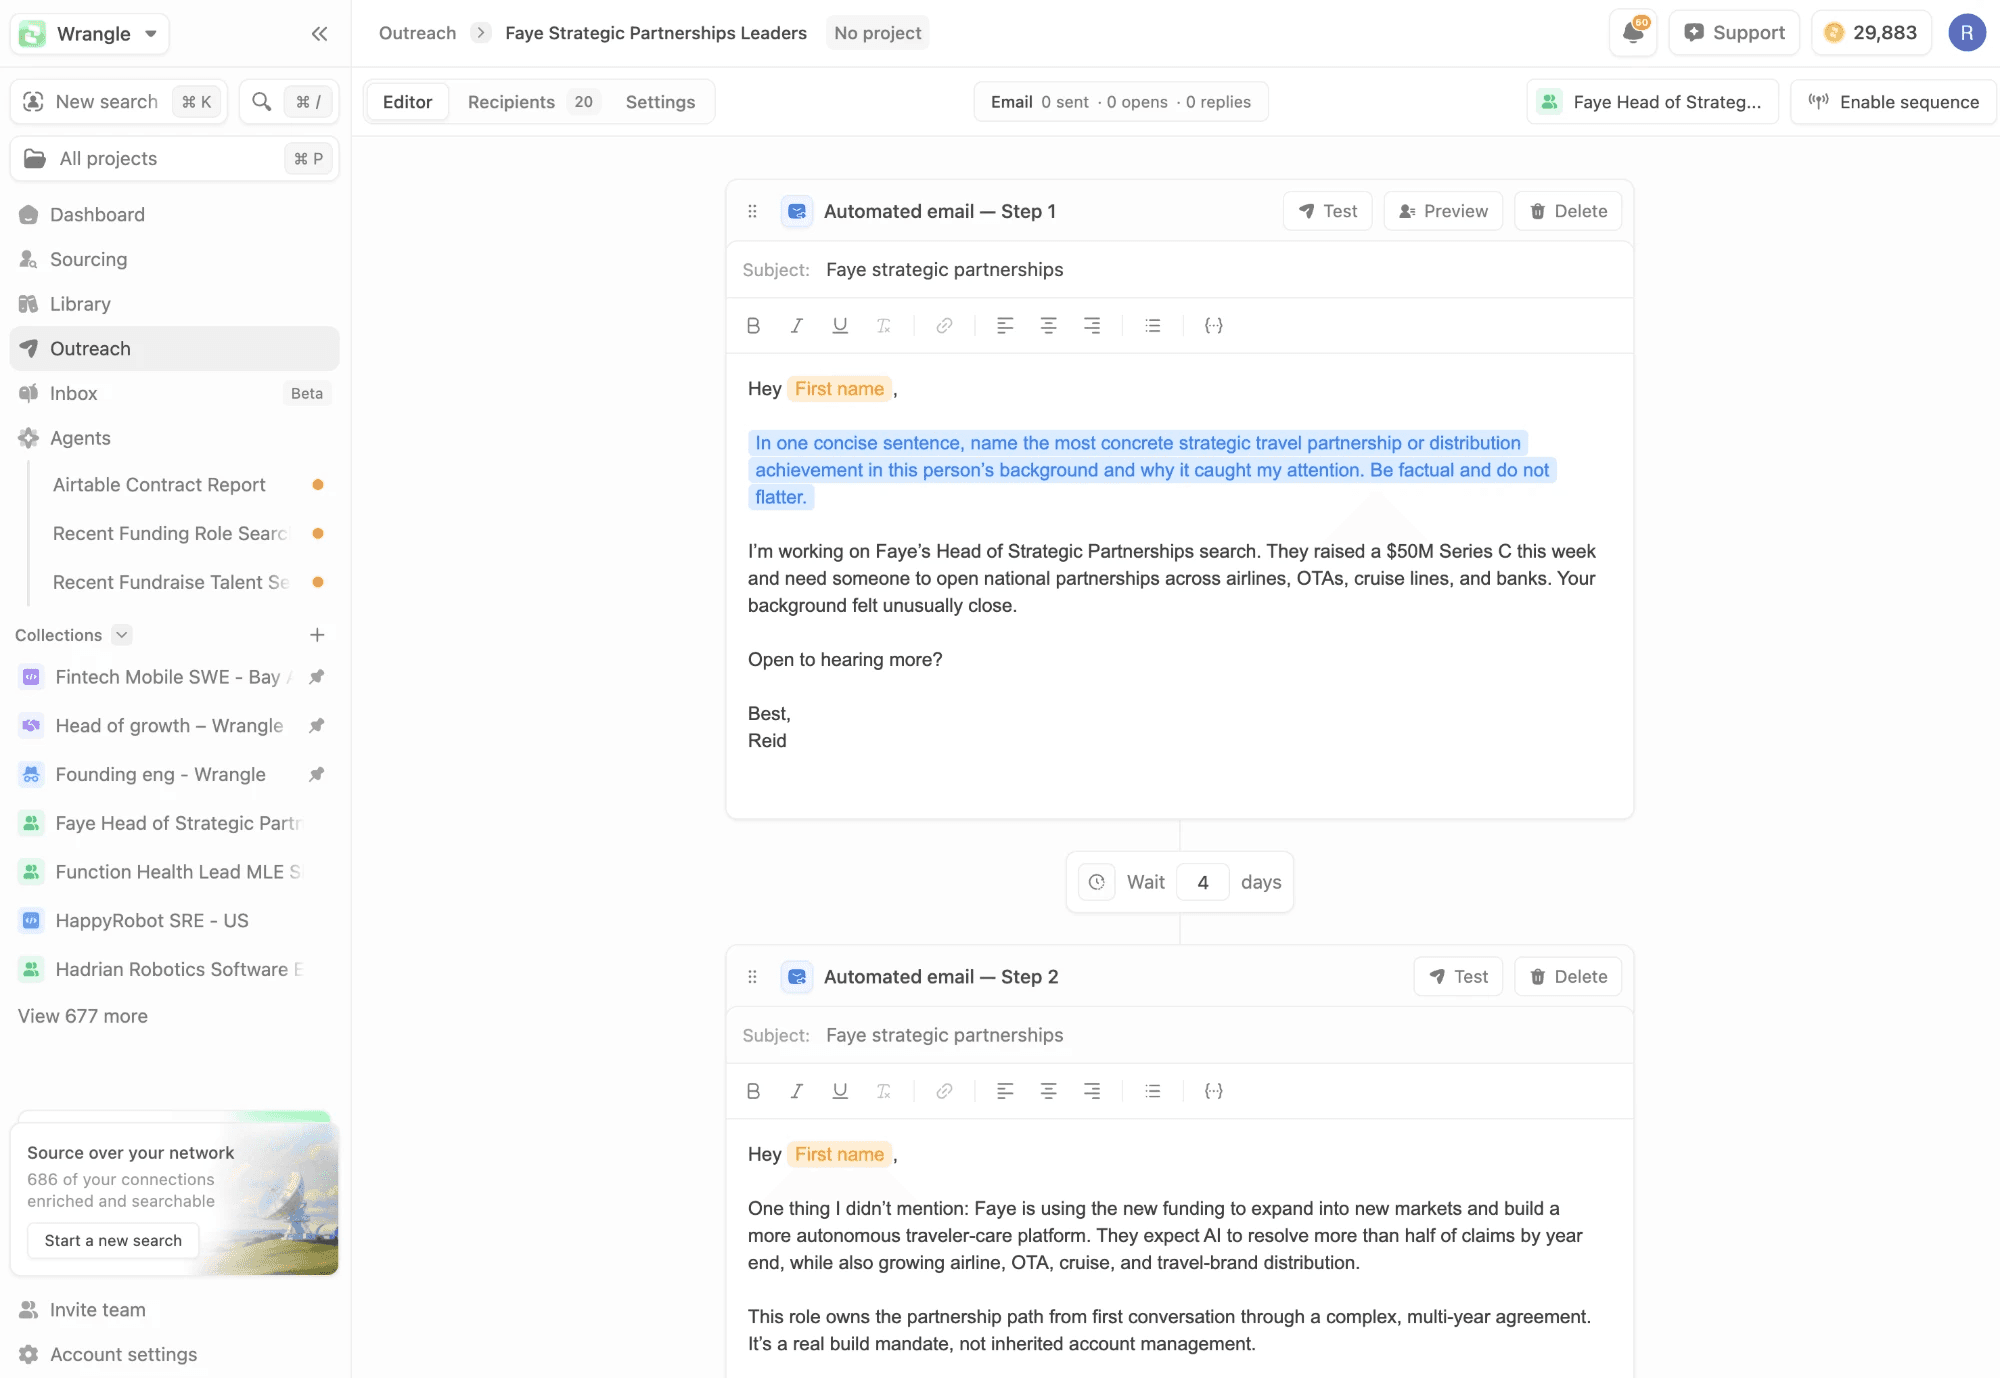Apply underline in Step 1 toolbar

(840, 325)
